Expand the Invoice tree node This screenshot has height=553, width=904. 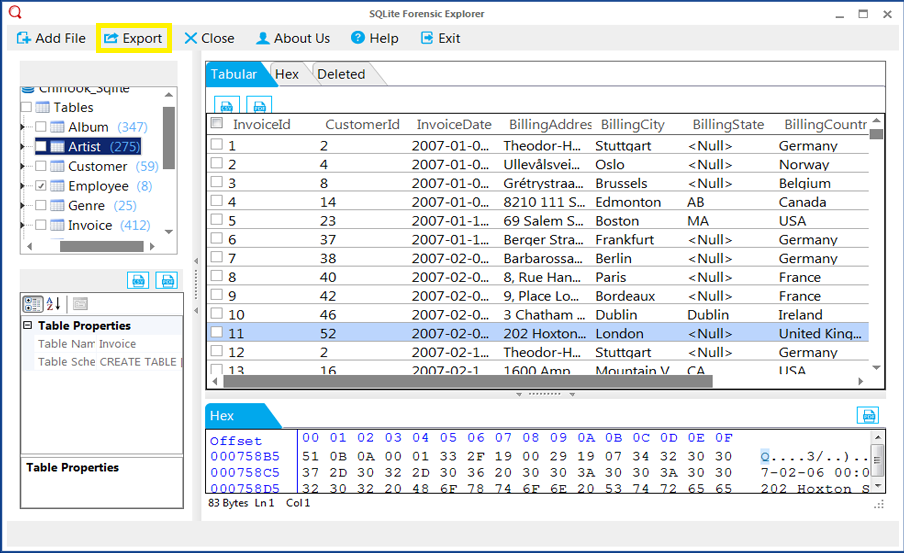23,225
